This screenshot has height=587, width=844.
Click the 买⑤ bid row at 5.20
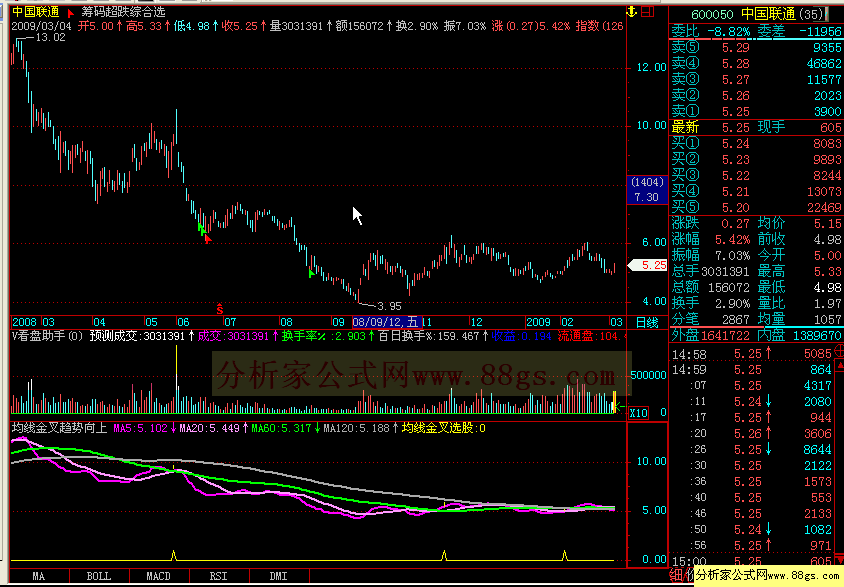[x=756, y=207]
